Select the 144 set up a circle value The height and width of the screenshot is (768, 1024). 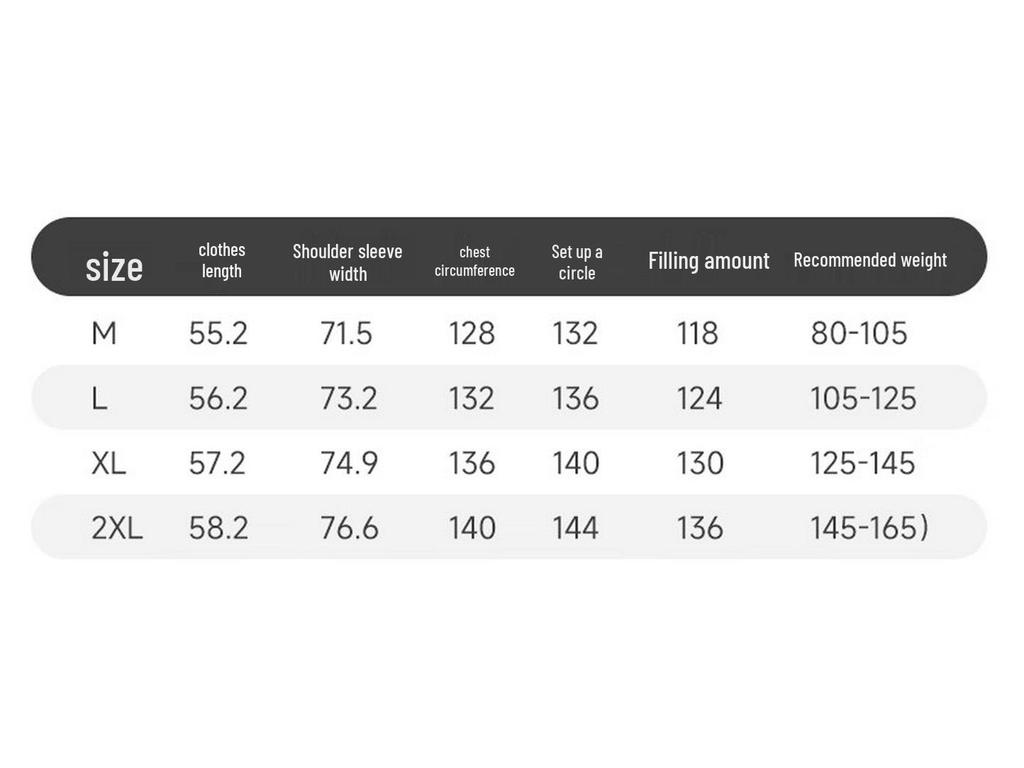(576, 528)
